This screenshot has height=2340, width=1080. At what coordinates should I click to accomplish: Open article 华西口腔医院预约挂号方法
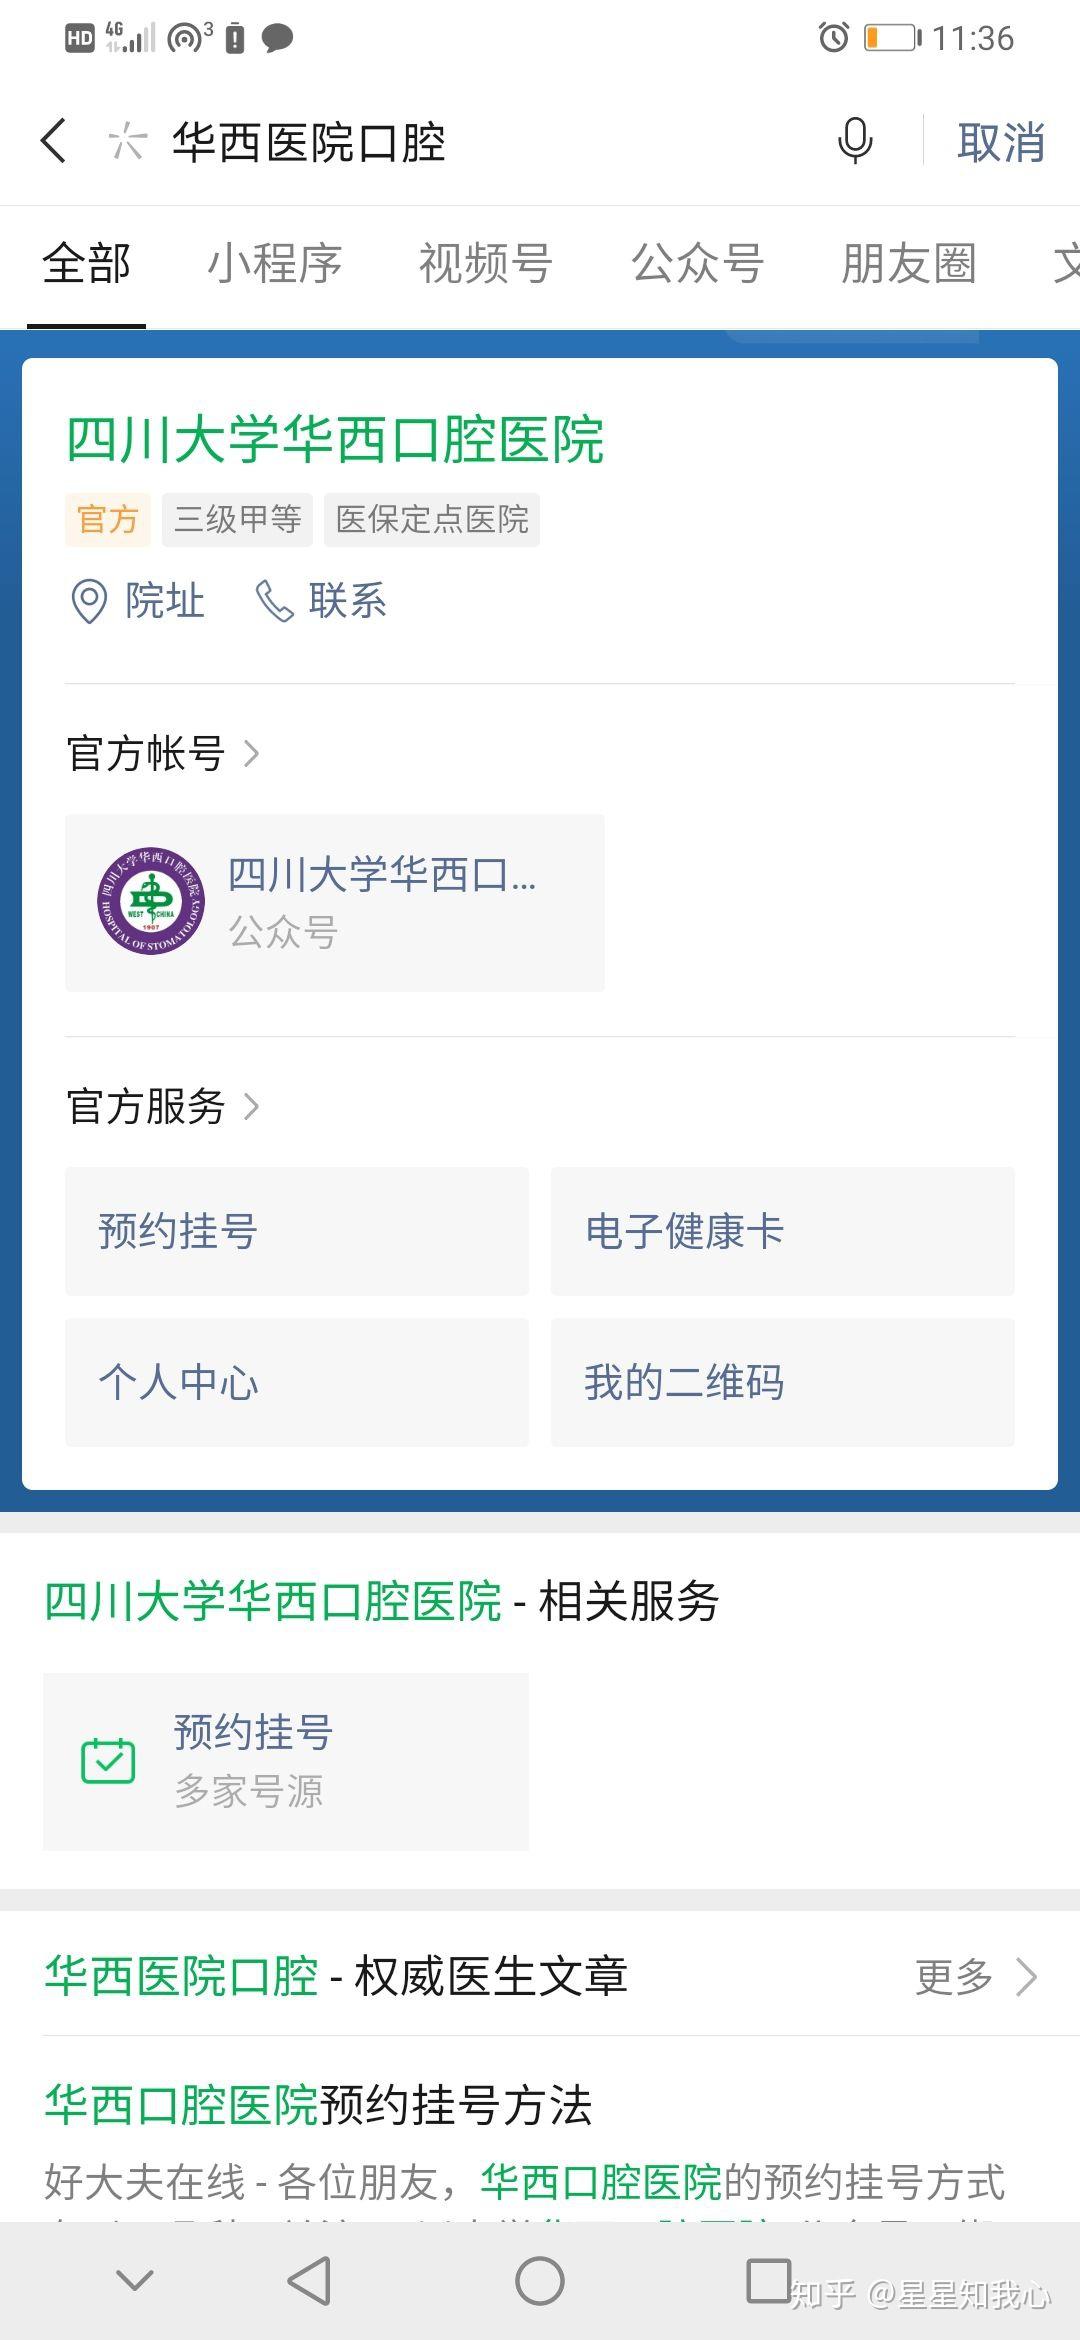[319, 2105]
